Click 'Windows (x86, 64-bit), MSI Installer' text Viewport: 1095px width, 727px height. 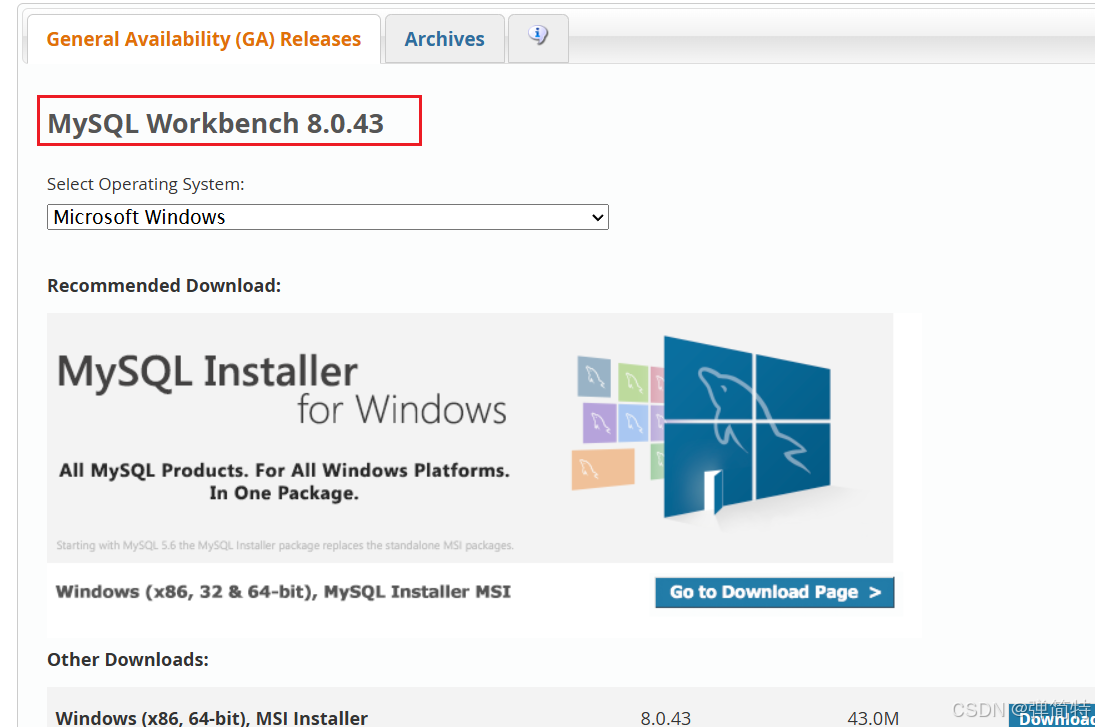pyautogui.click(x=212, y=718)
